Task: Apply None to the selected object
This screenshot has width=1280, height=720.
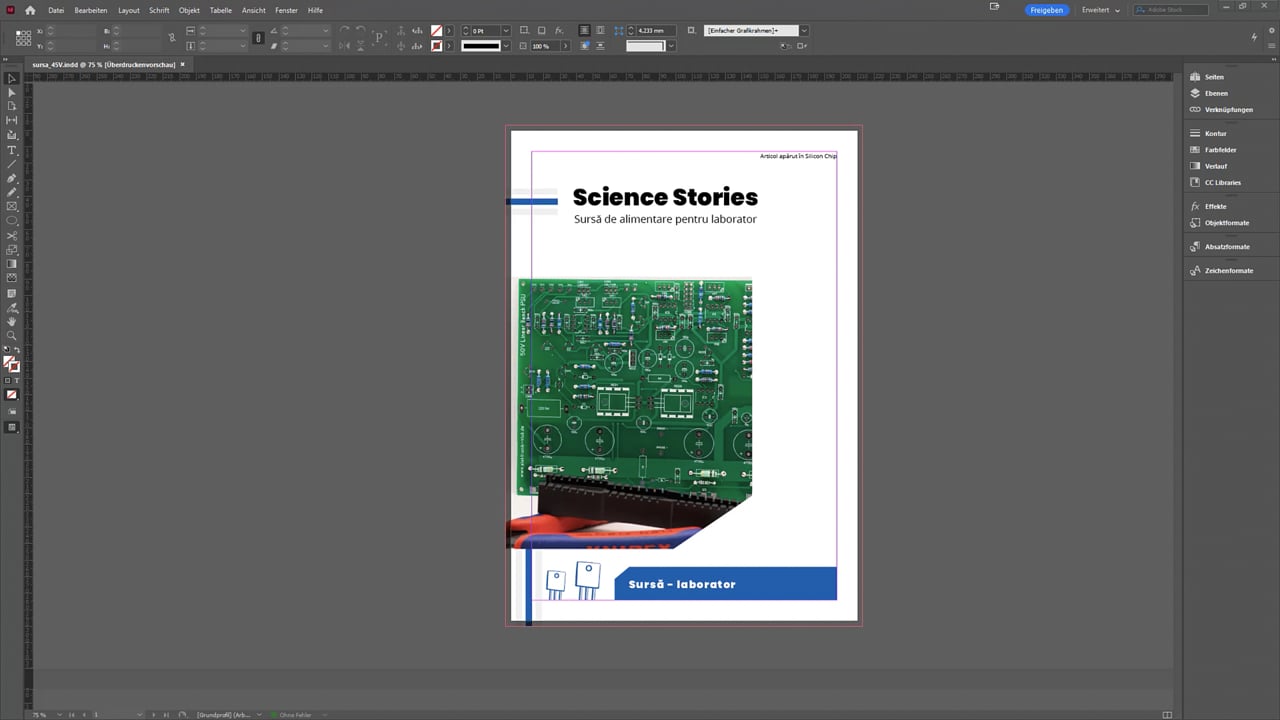Action: 12,395
